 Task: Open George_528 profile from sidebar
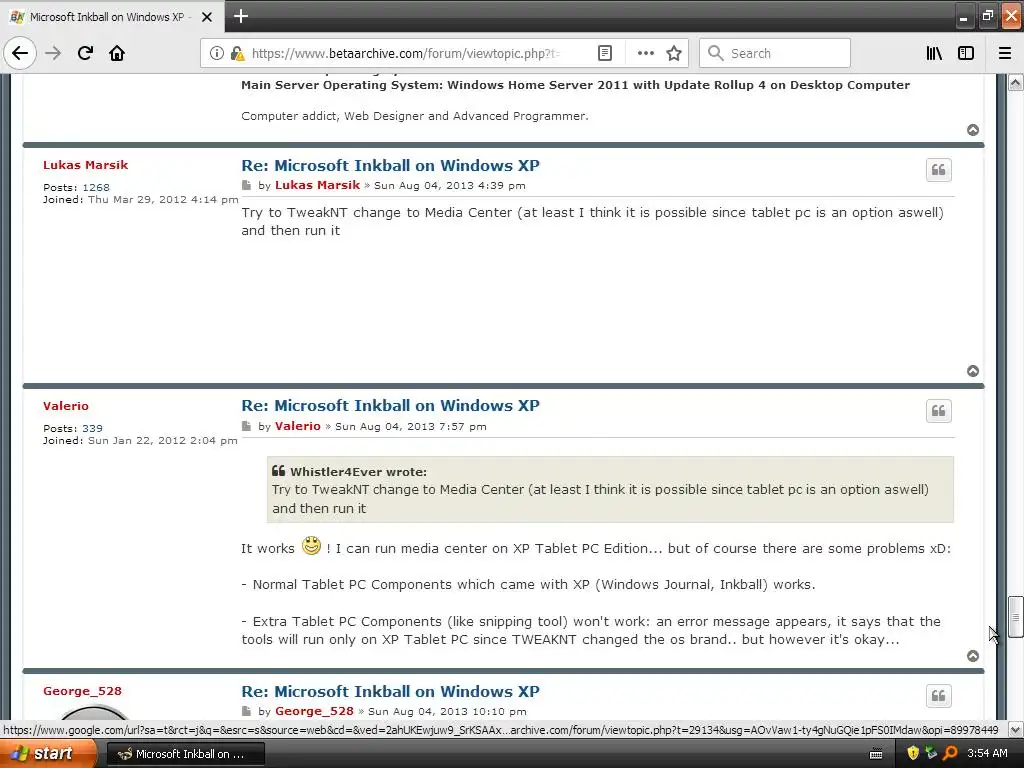[82, 691]
